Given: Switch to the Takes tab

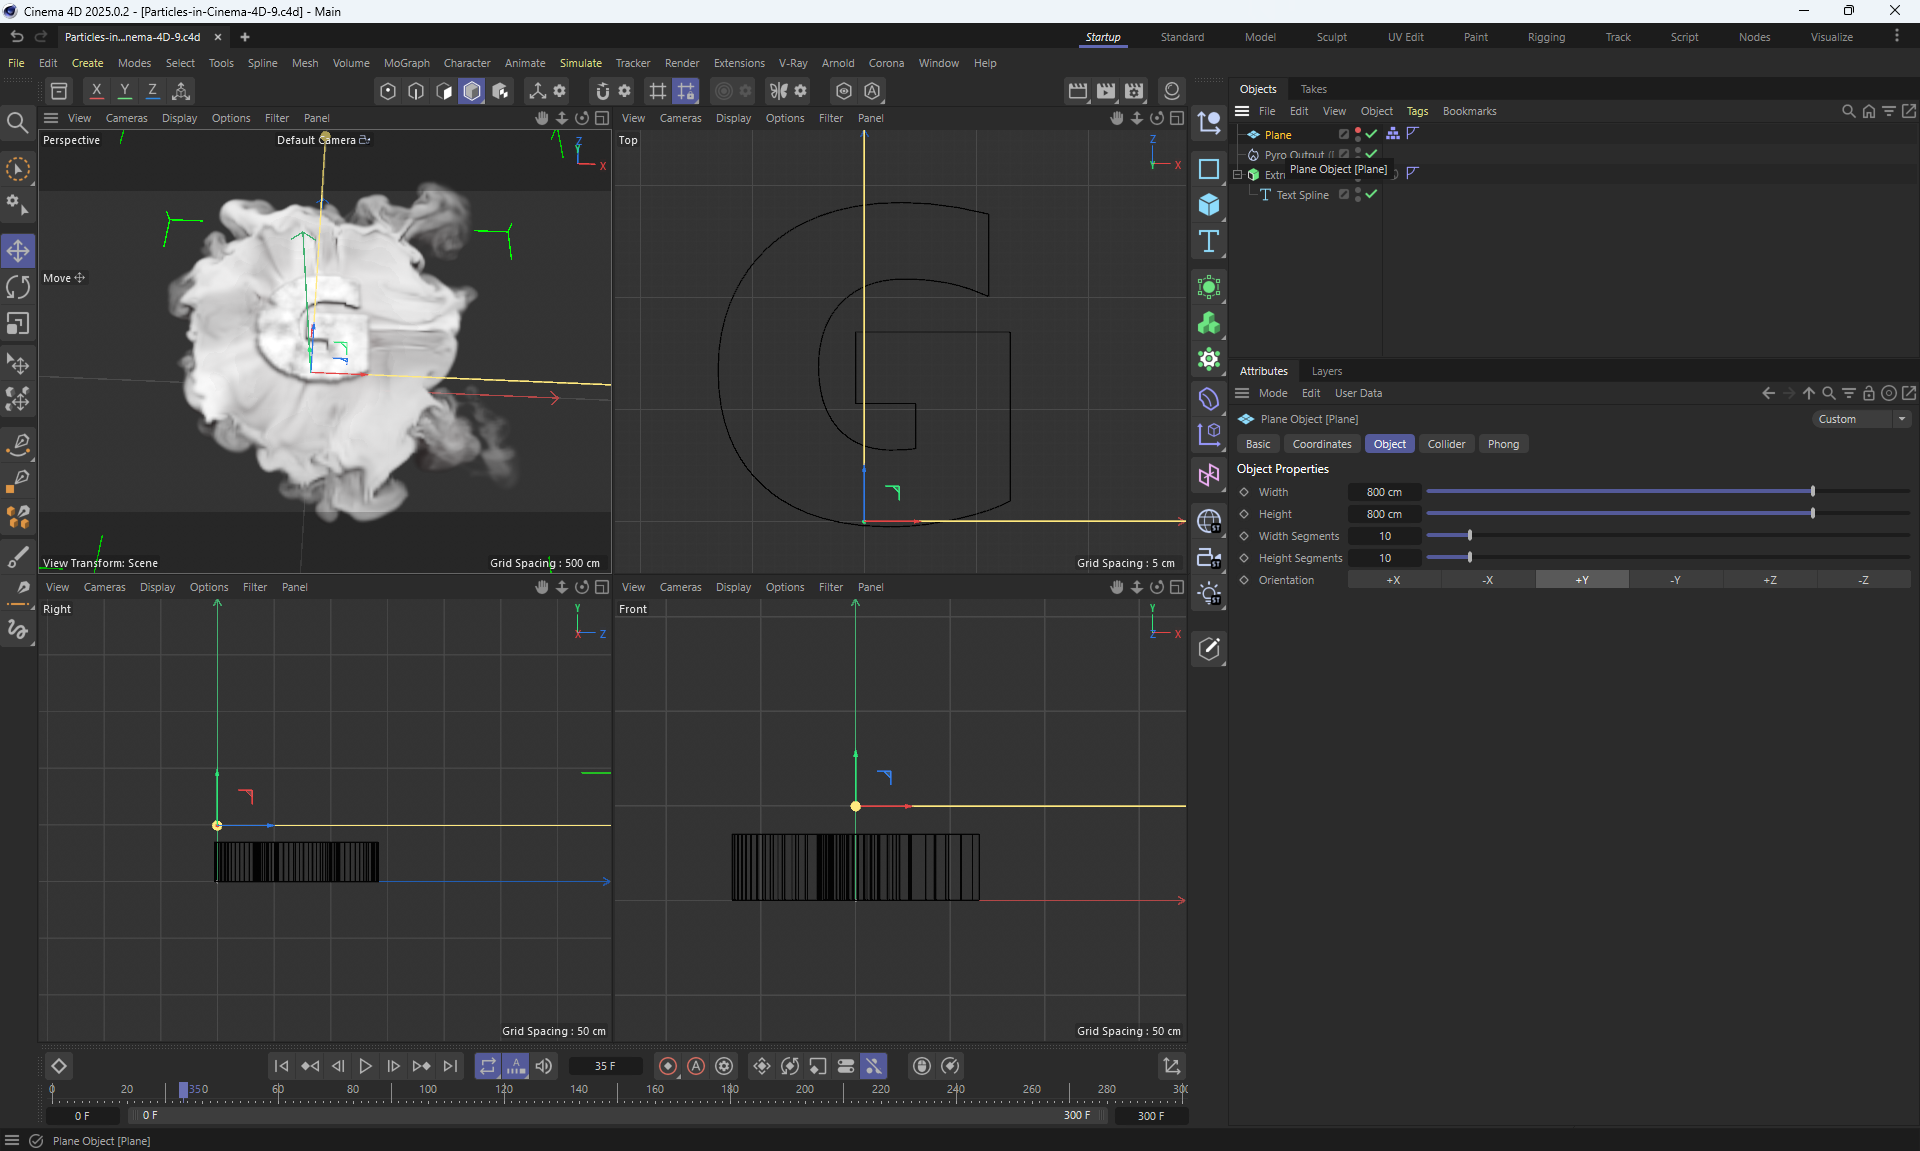Looking at the screenshot, I should click(1313, 89).
